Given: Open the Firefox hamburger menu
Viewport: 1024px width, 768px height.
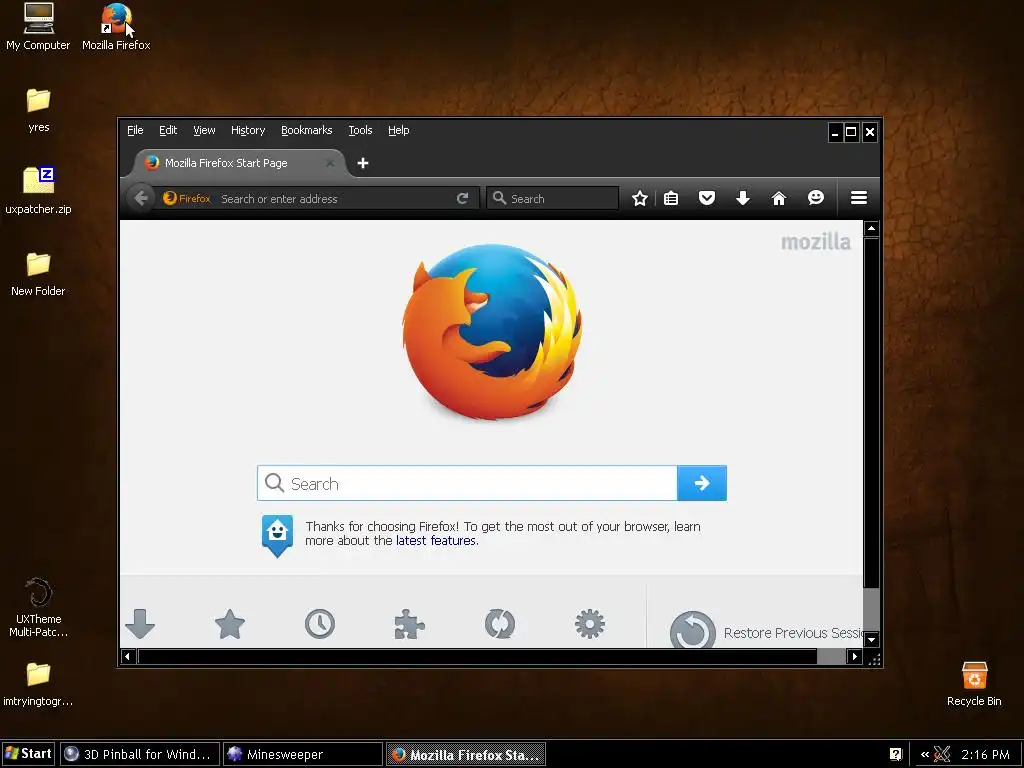Looking at the screenshot, I should pos(859,197).
